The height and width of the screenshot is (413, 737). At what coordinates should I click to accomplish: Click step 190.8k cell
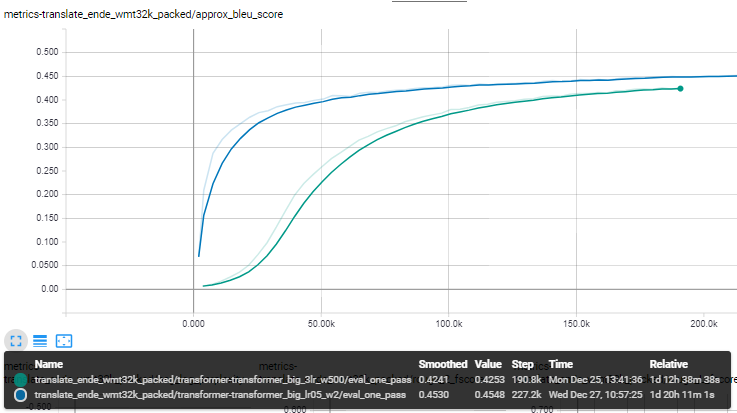pyautogui.click(x=526, y=380)
